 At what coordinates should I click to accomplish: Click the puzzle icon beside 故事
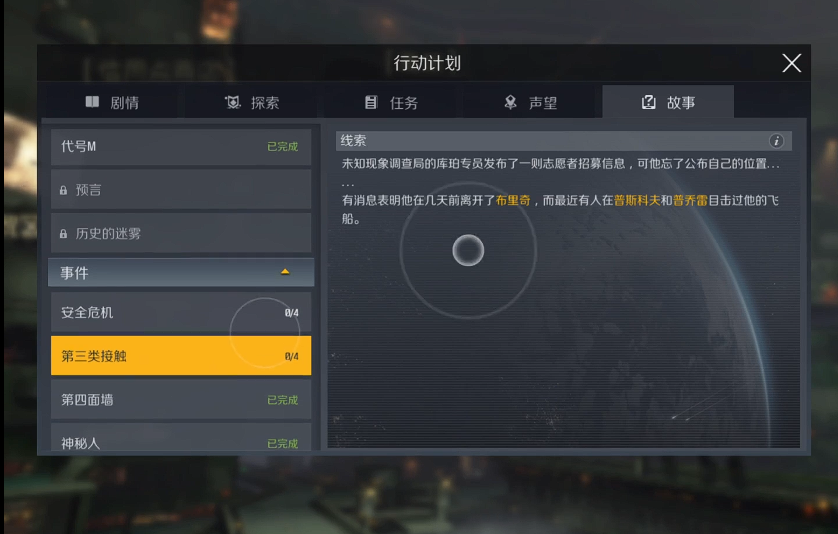click(648, 102)
